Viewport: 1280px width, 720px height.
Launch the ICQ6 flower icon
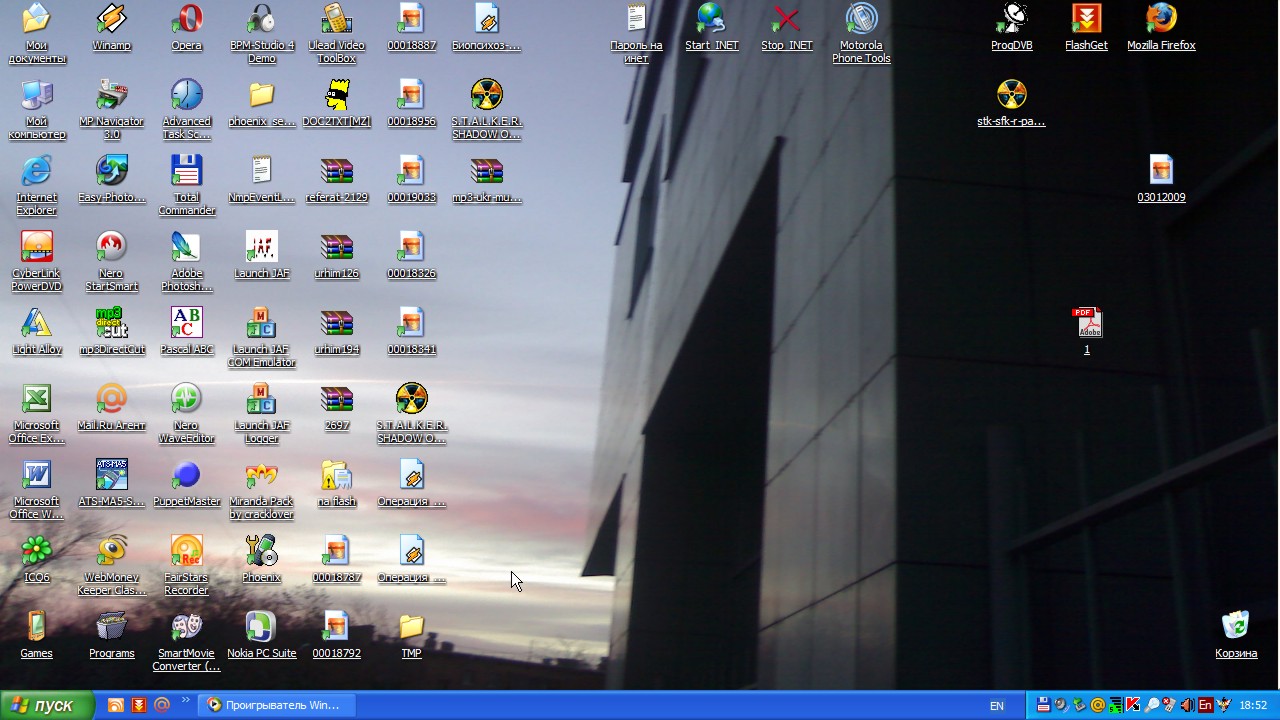point(36,558)
